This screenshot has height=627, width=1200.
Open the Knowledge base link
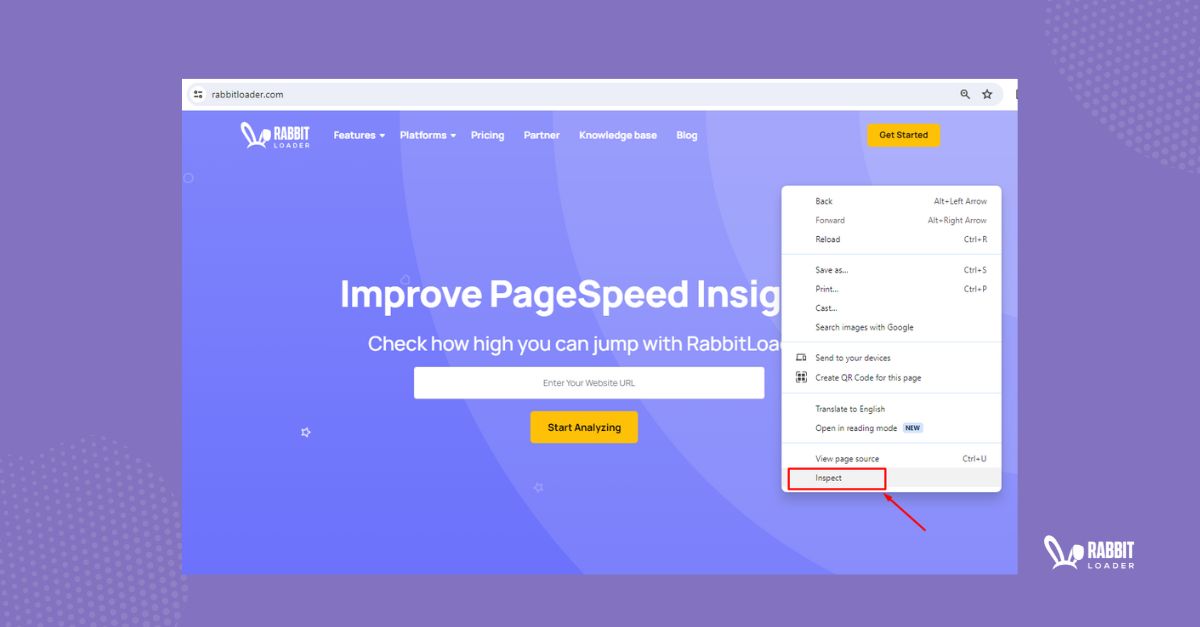point(618,135)
